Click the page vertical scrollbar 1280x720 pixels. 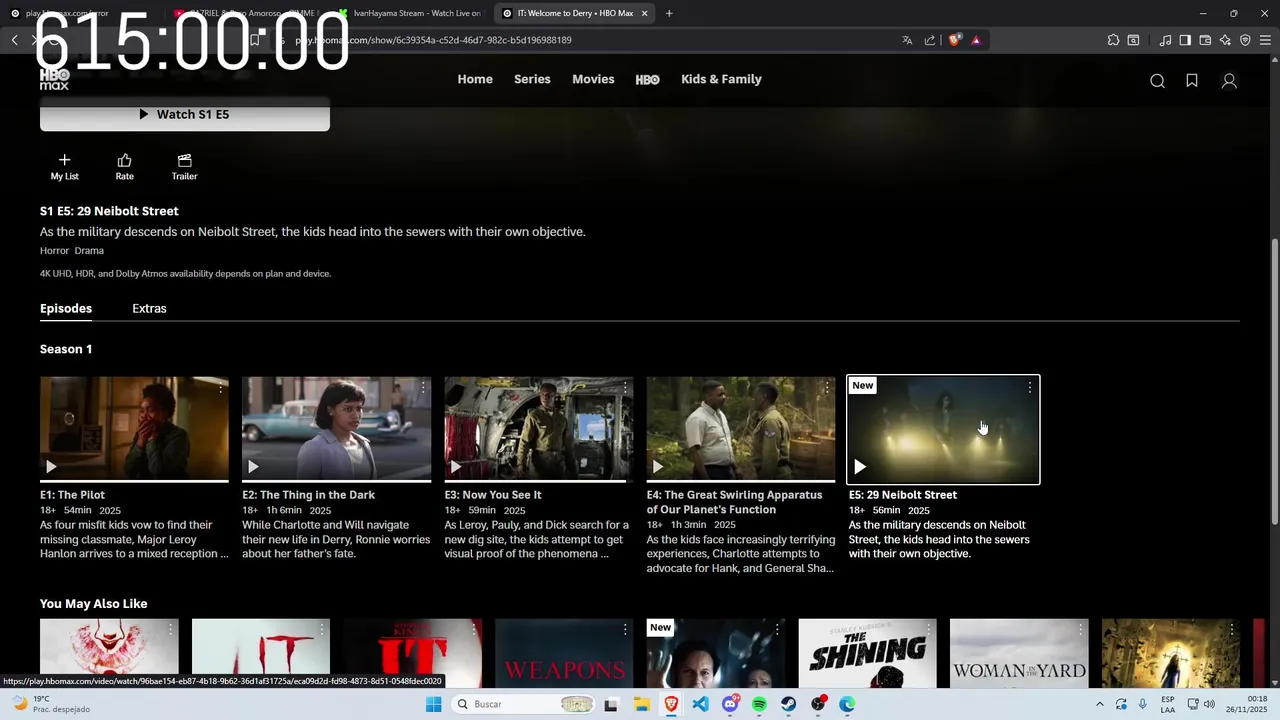coord(1274,380)
